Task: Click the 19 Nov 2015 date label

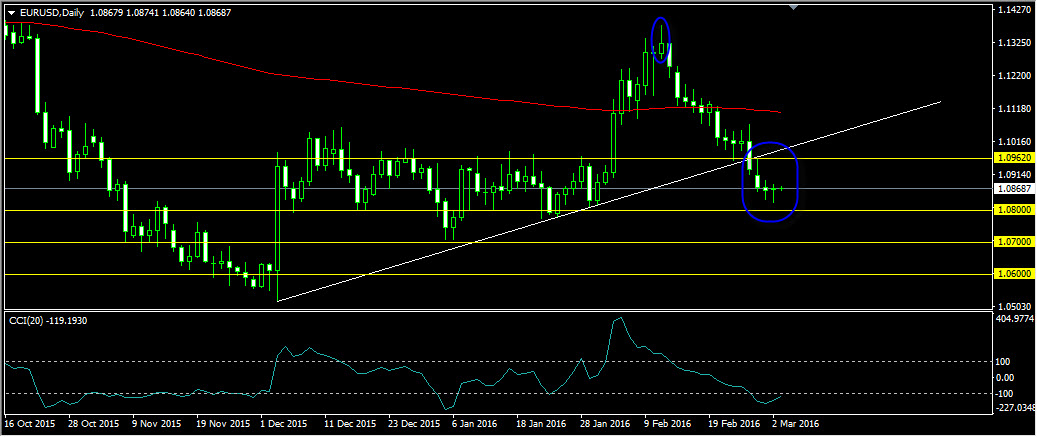Action: [x=222, y=422]
